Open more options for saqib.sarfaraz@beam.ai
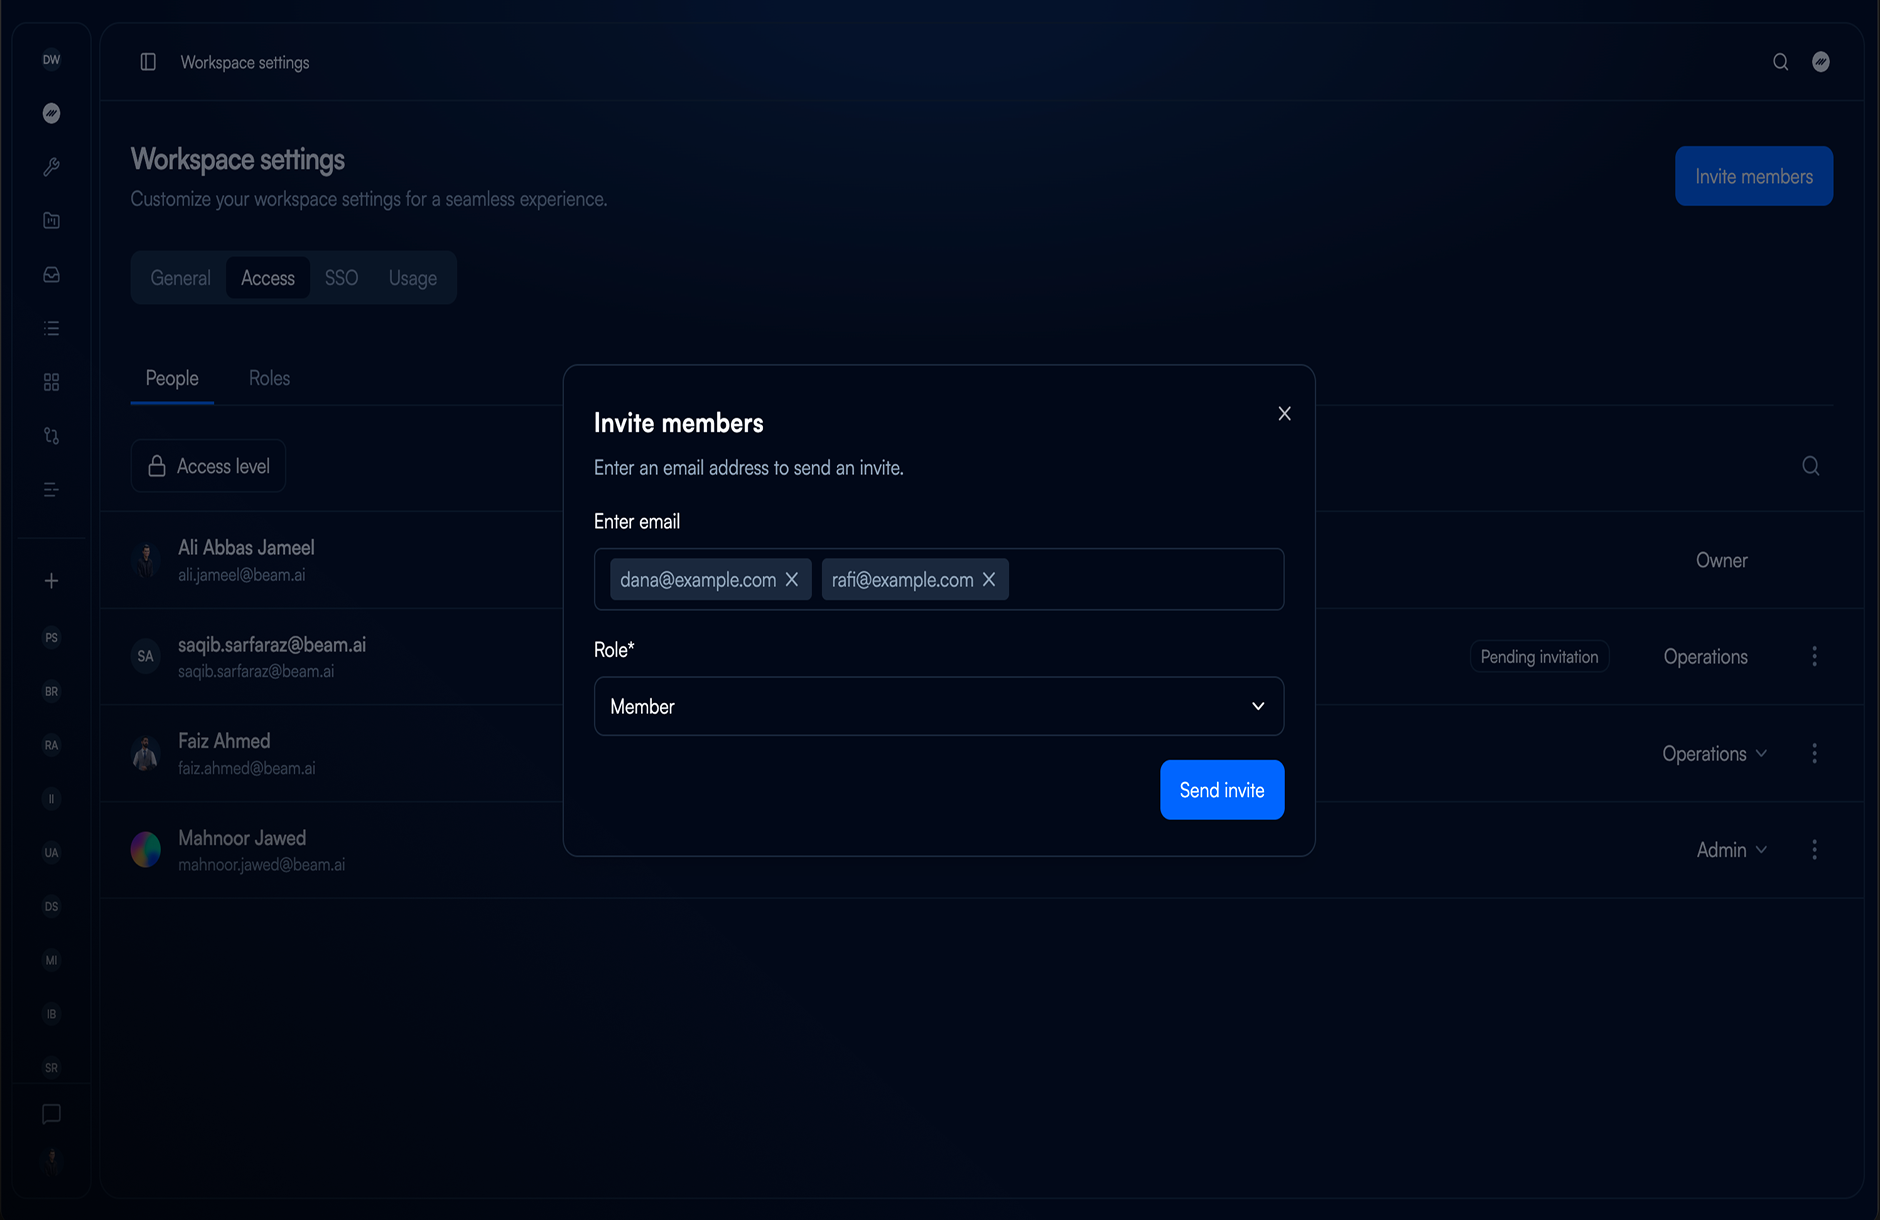1880x1220 pixels. tap(1814, 656)
